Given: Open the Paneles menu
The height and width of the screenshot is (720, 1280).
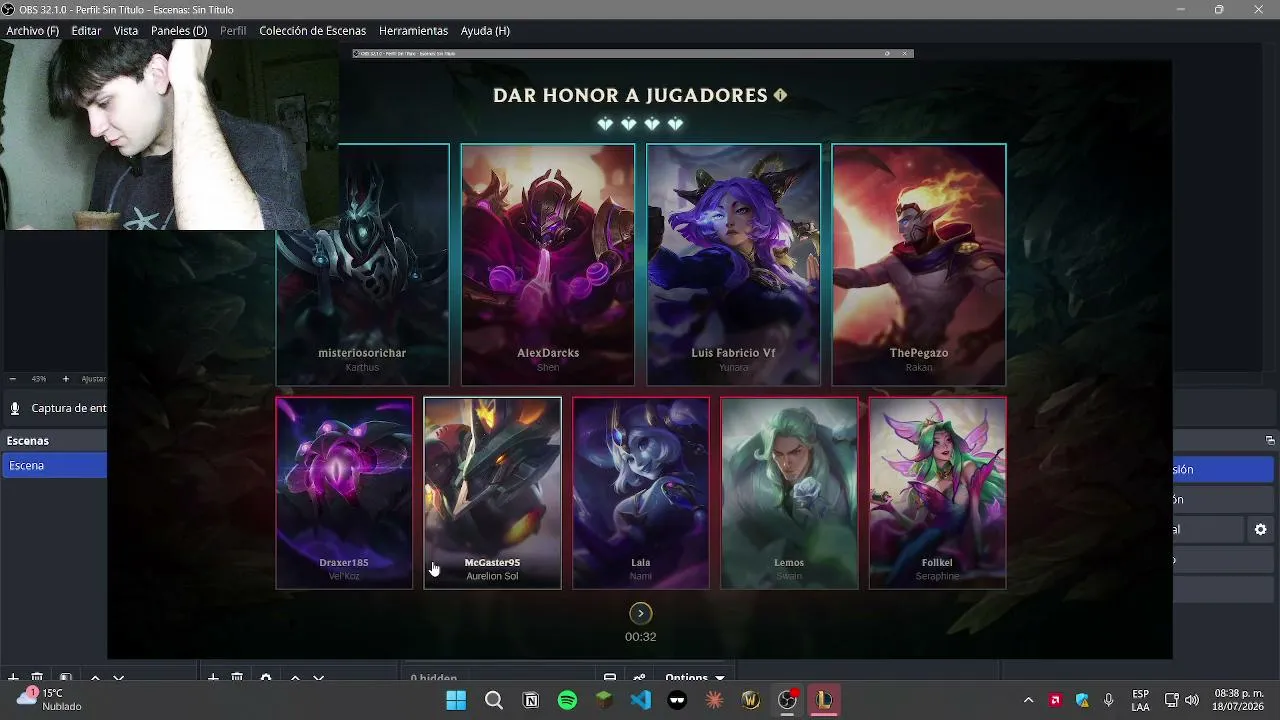Looking at the screenshot, I should pyautogui.click(x=179, y=31).
